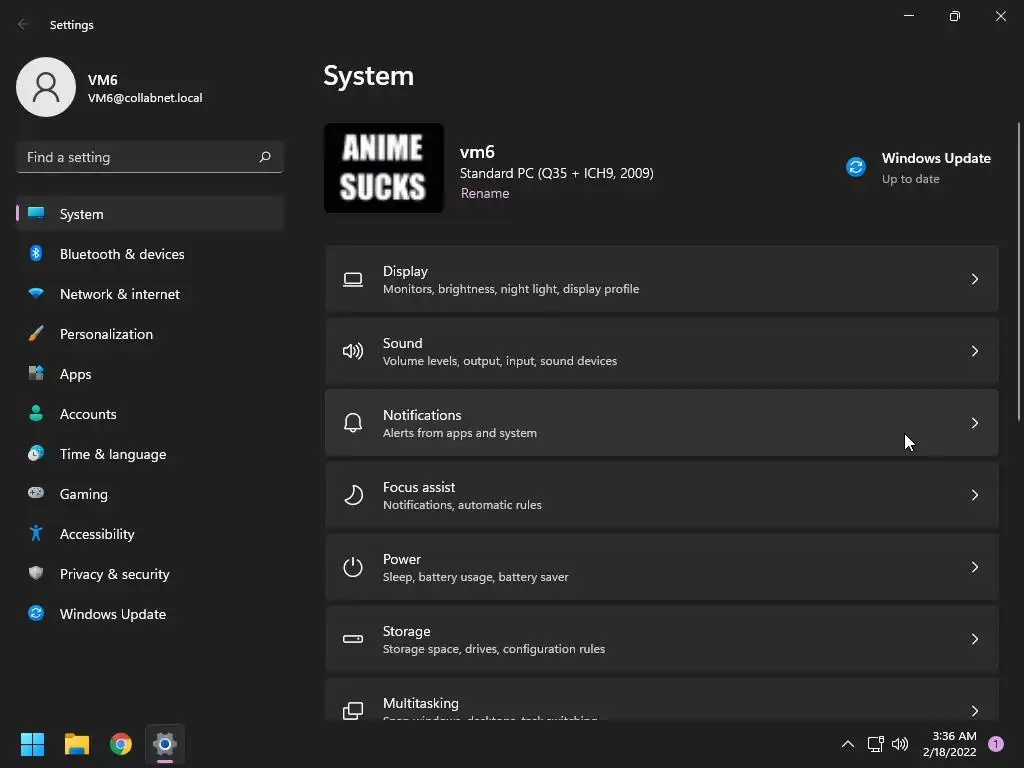Click the Find a setting search box
Screen dimensions: 1024x768
[x=150, y=157]
